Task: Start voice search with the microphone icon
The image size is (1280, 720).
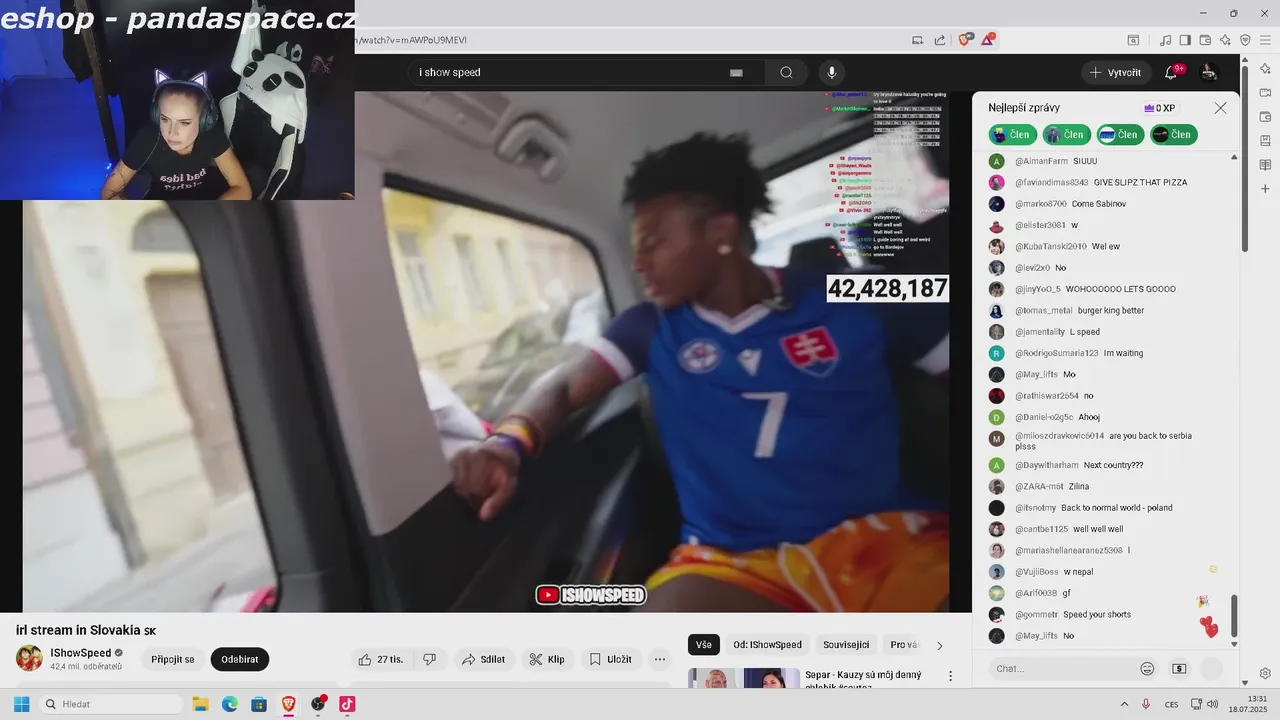Action: pos(831,72)
